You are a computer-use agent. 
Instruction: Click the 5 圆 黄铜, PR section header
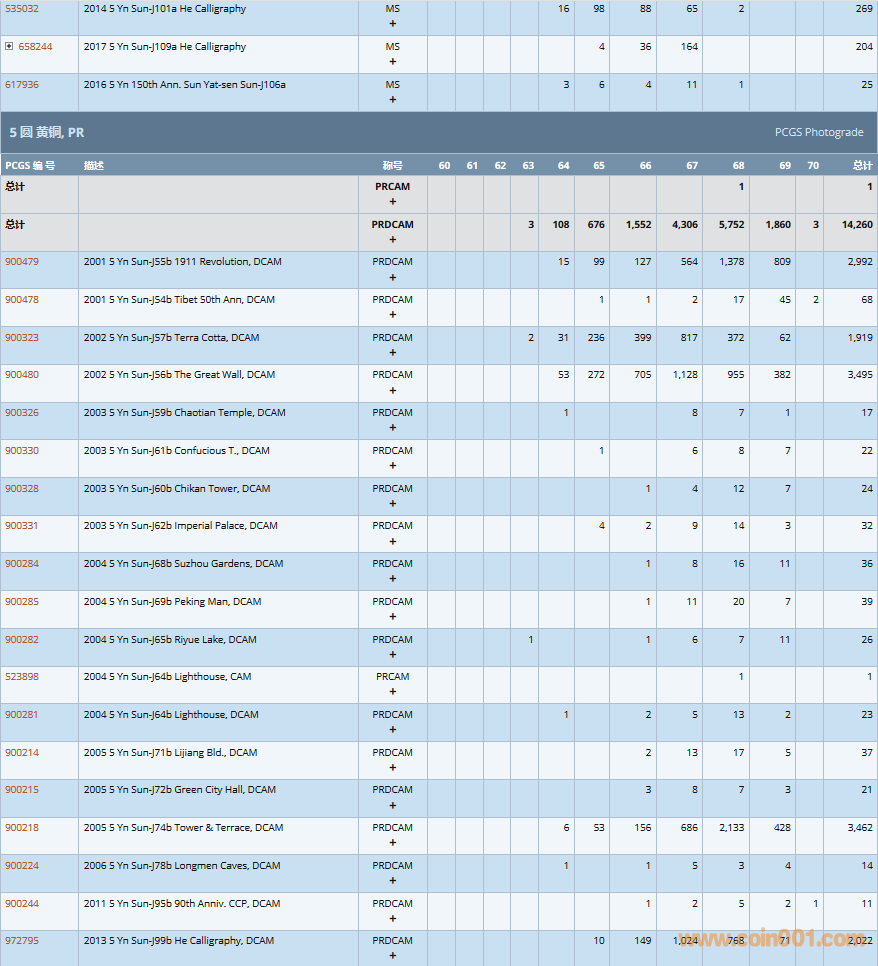click(47, 132)
